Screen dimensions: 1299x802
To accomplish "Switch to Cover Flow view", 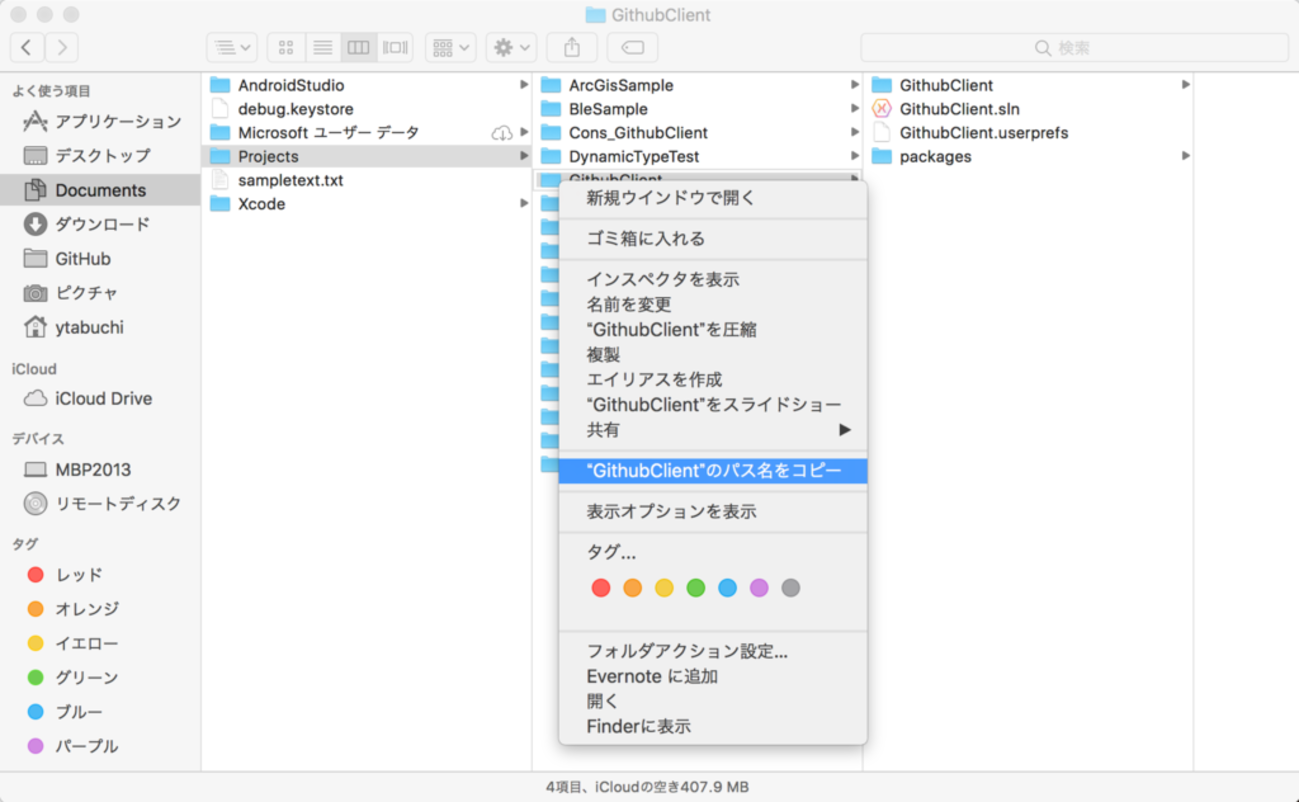I will tap(395, 47).
